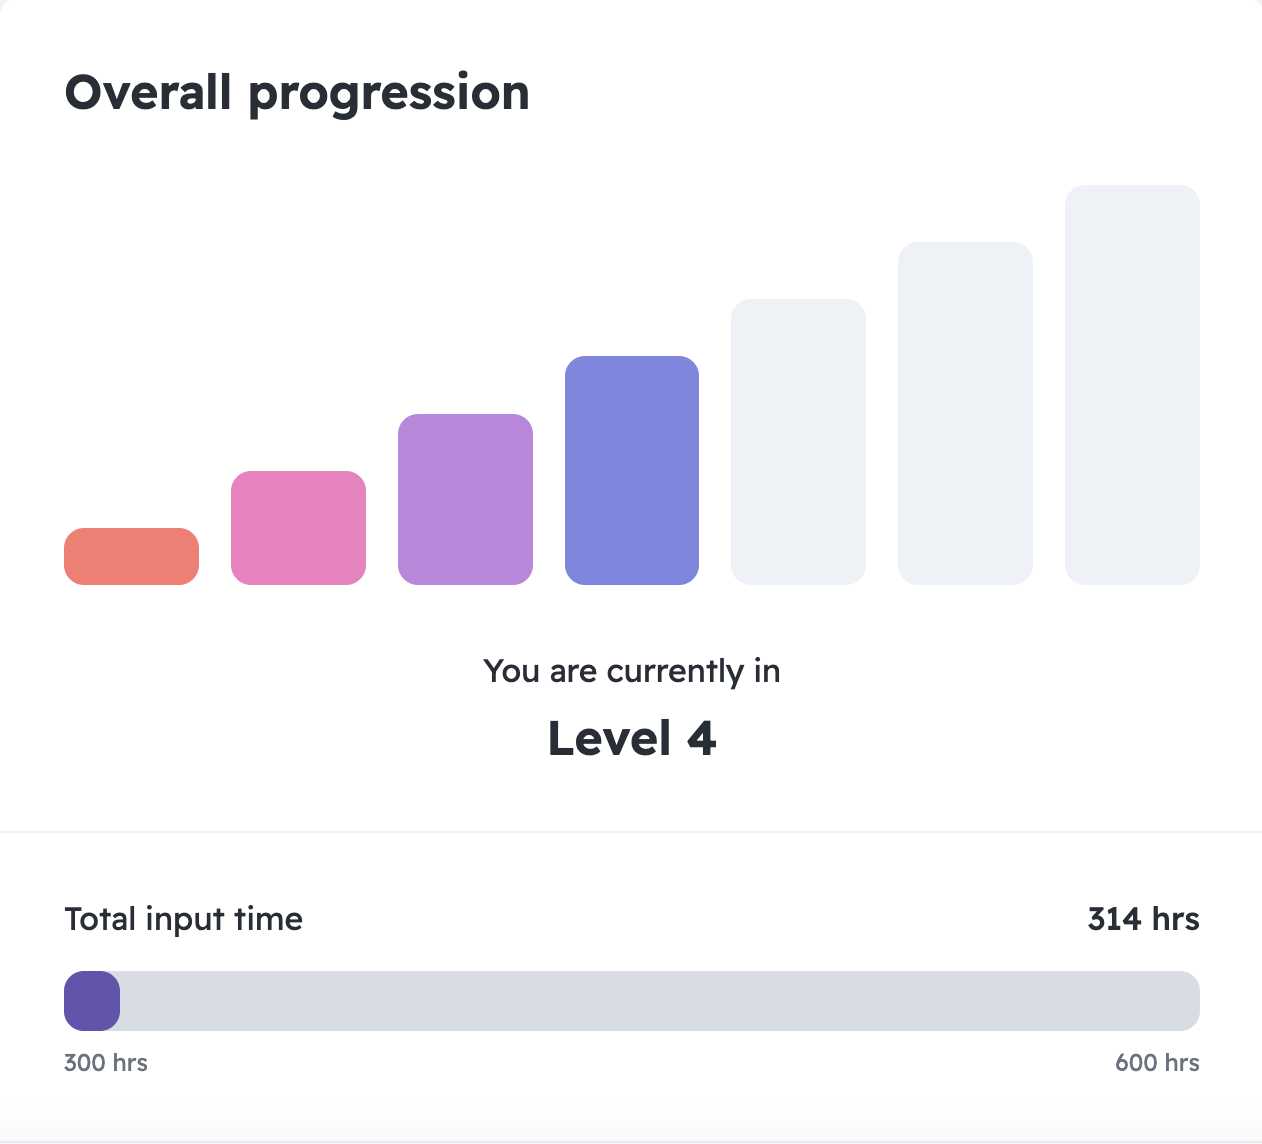
Task: Click the word "progression" in the heading
Action: pos(389,95)
